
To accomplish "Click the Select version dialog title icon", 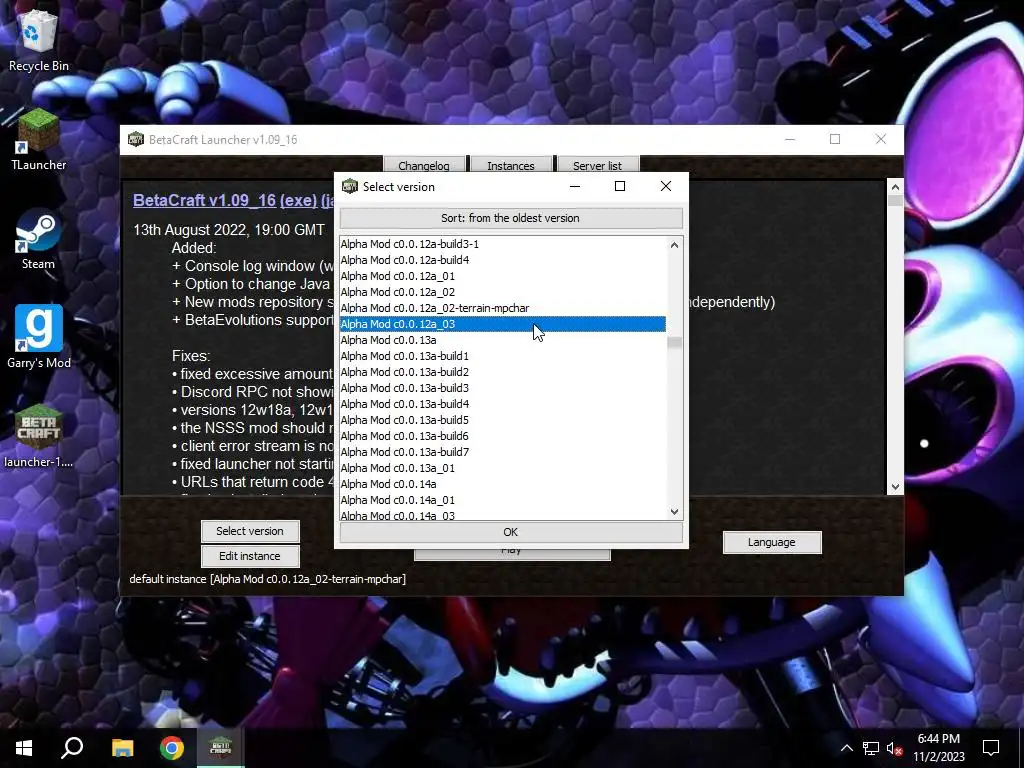I will coord(350,187).
